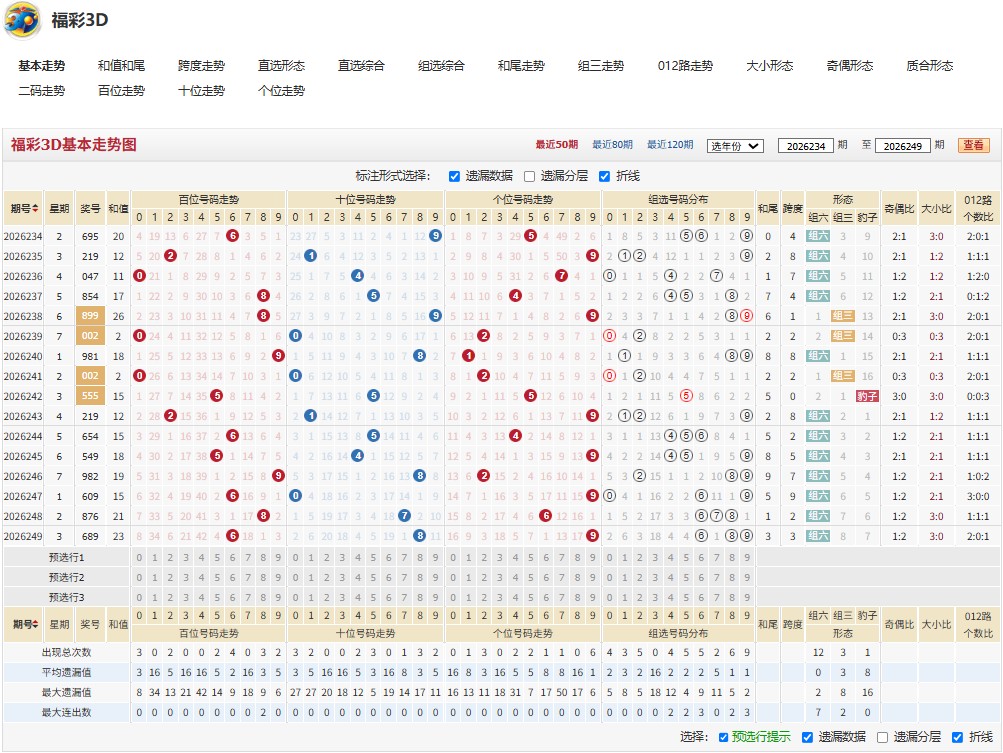This screenshot has height=753, width=1003.
Task: Toggle bottom 遗漏分层 checkbox
Action: tap(883, 738)
